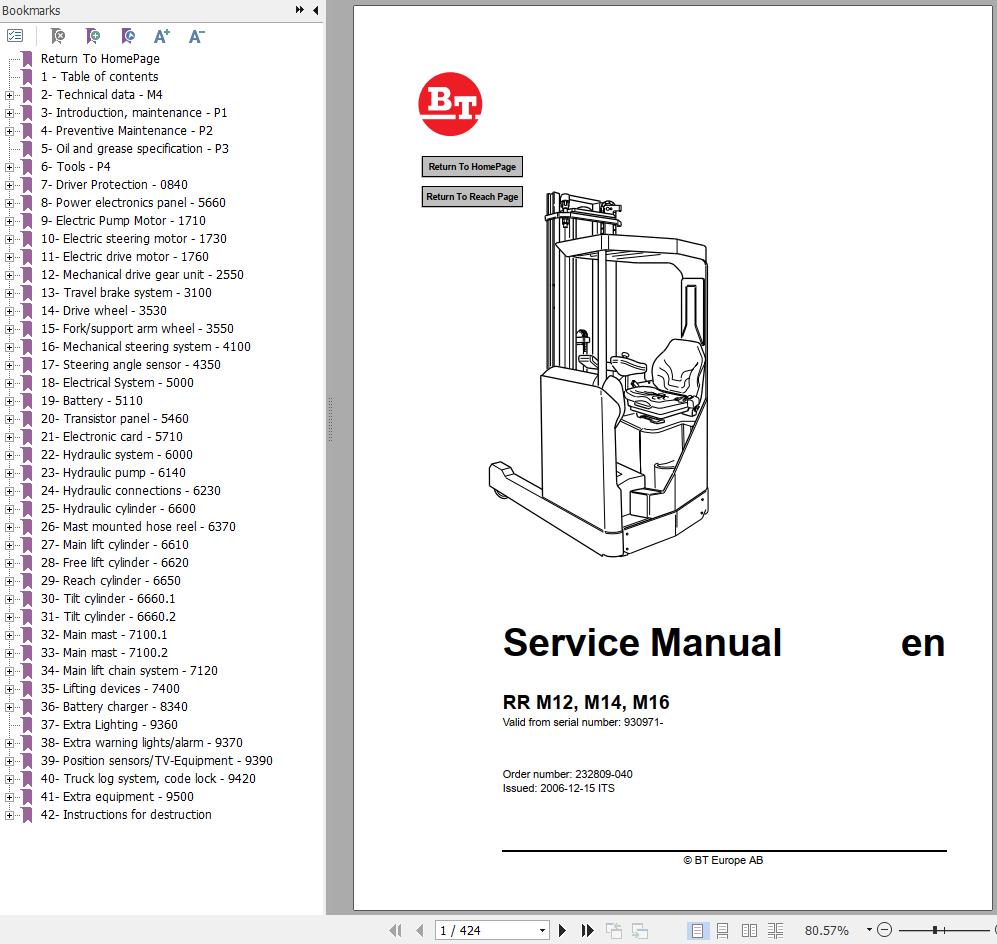Open 14- Drive wheel - 3530 bookmark
This screenshot has height=944, width=997.
coord(104,311)
